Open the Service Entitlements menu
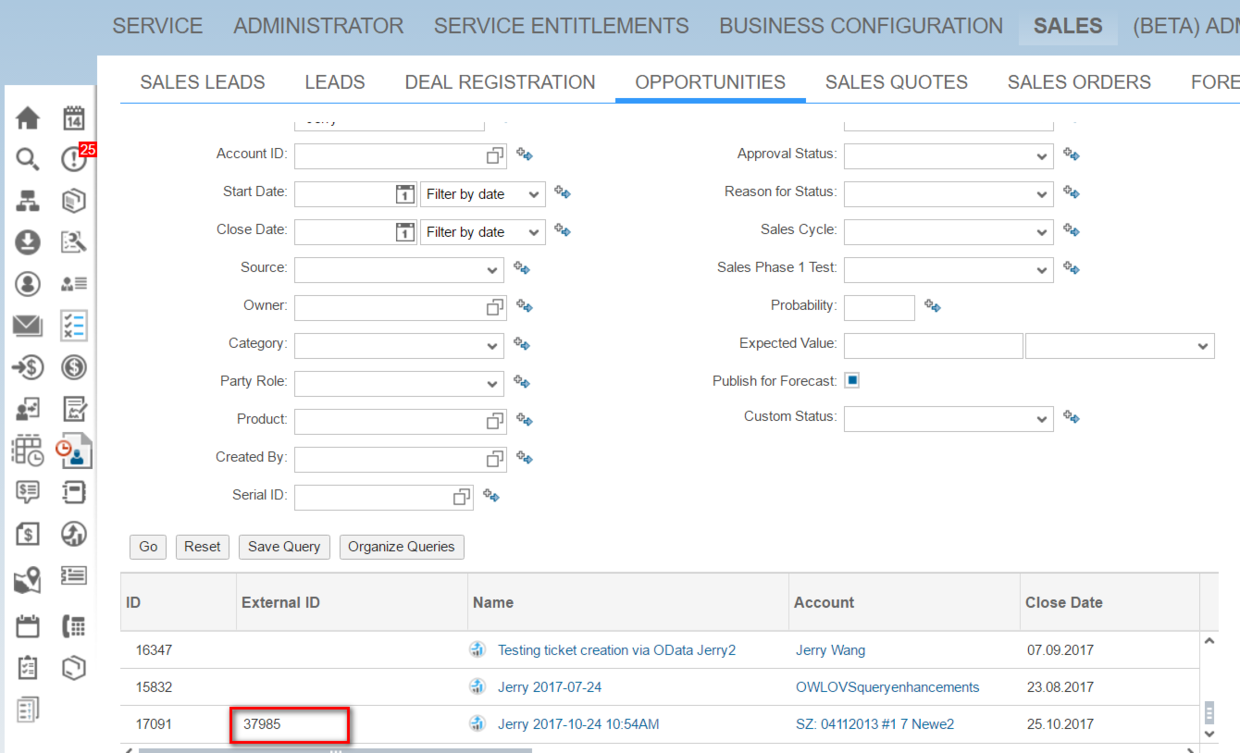 pos(561,26)
